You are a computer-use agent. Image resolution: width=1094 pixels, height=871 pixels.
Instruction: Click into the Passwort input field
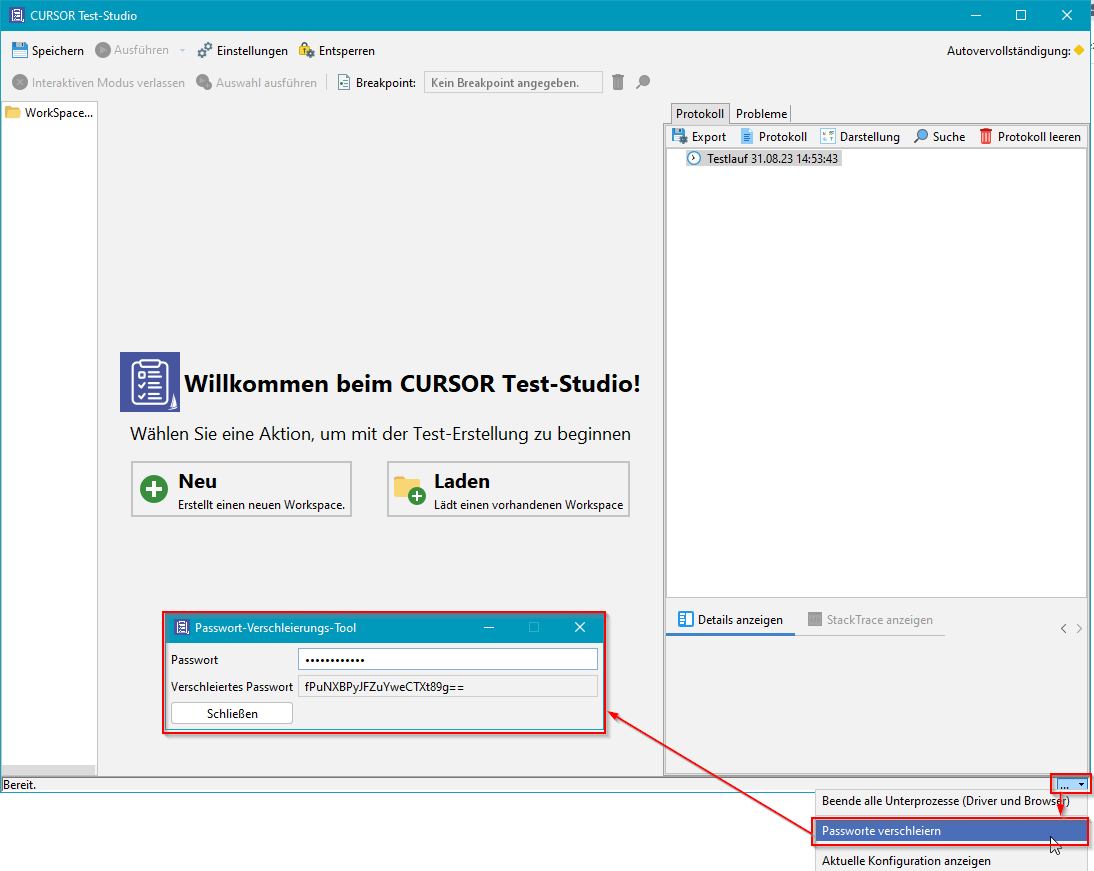tap(447, 660)
